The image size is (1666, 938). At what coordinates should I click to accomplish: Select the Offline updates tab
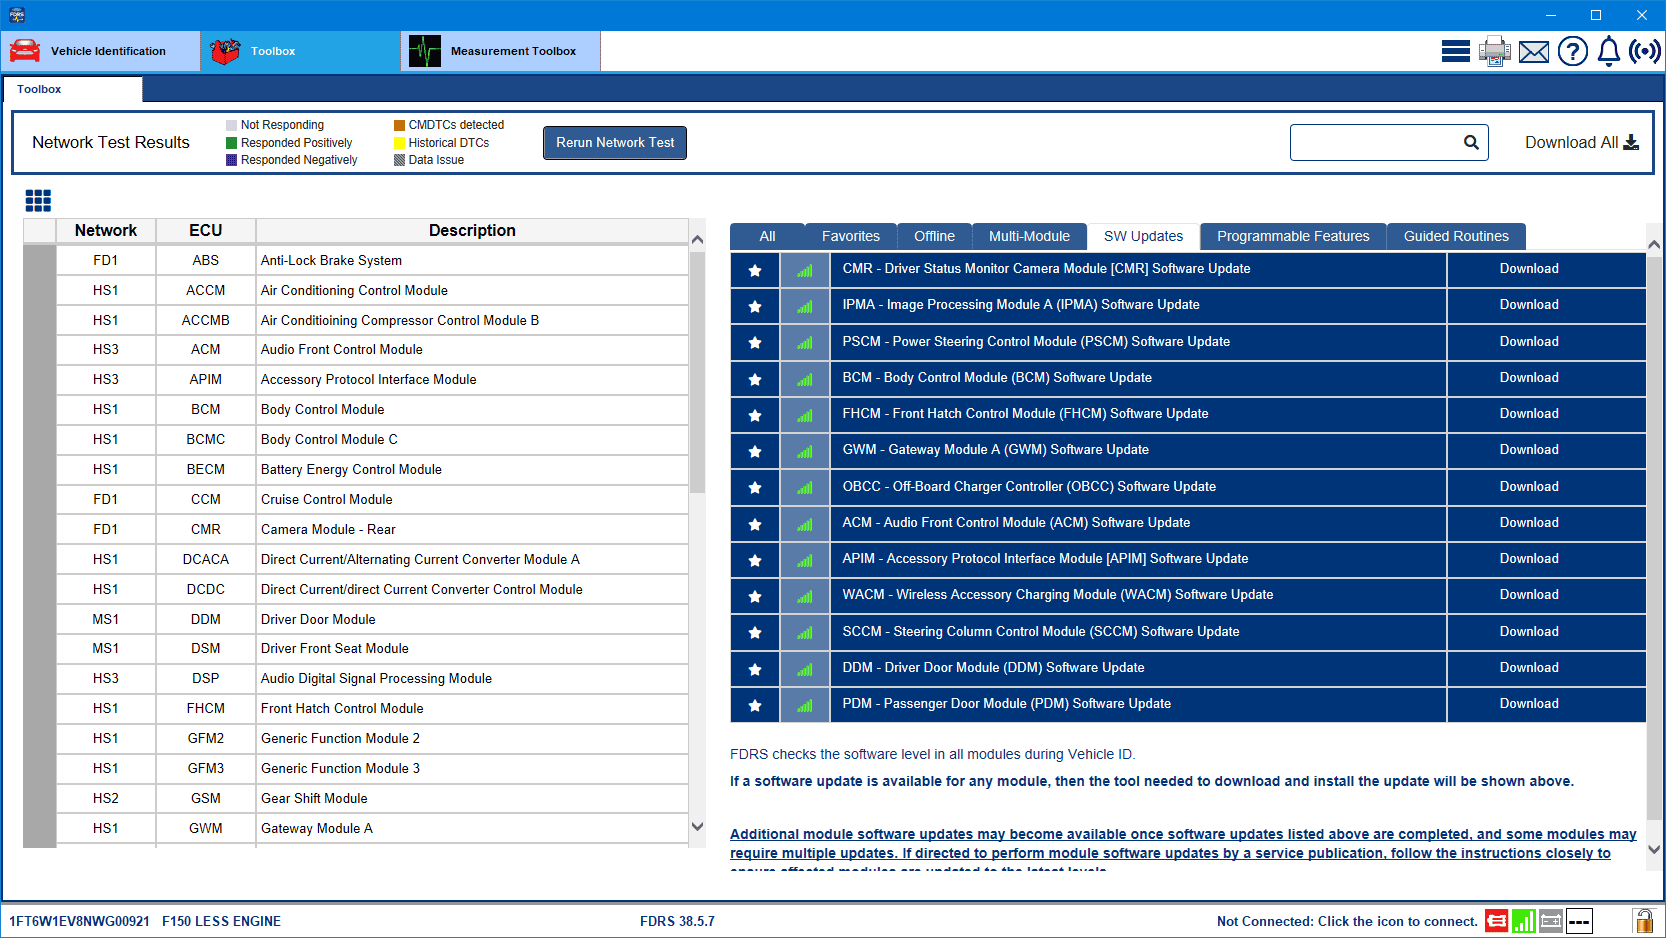(934, 236)
